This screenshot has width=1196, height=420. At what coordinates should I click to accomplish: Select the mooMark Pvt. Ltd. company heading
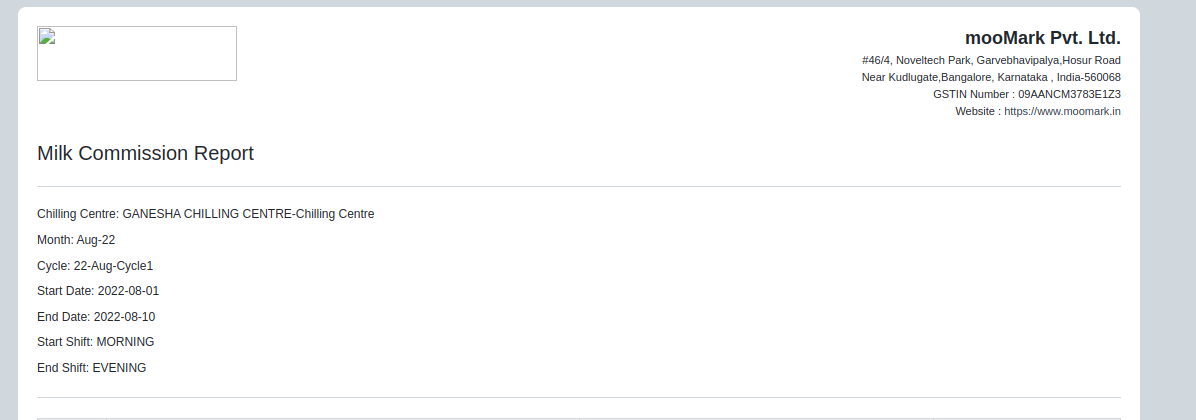tap(1043, 38)
